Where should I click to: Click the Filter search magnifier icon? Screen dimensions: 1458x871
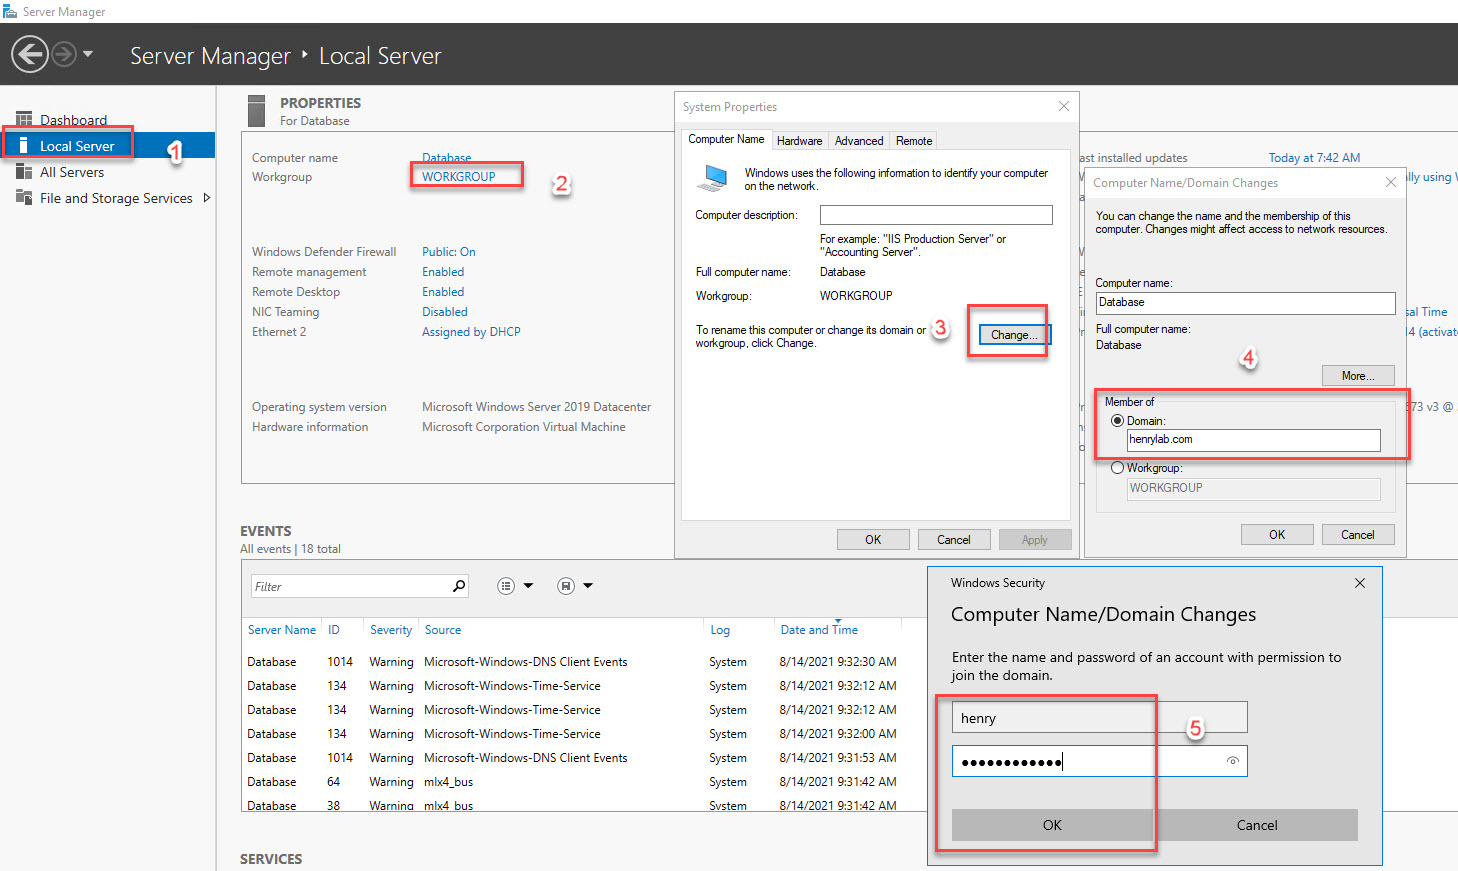pyautogui.click(x=459, y=586)
